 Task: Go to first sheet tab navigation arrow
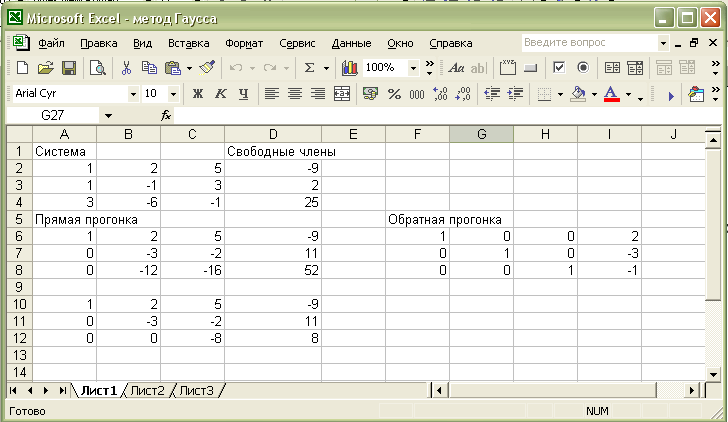pyautogui.click(x=13, y=390)
